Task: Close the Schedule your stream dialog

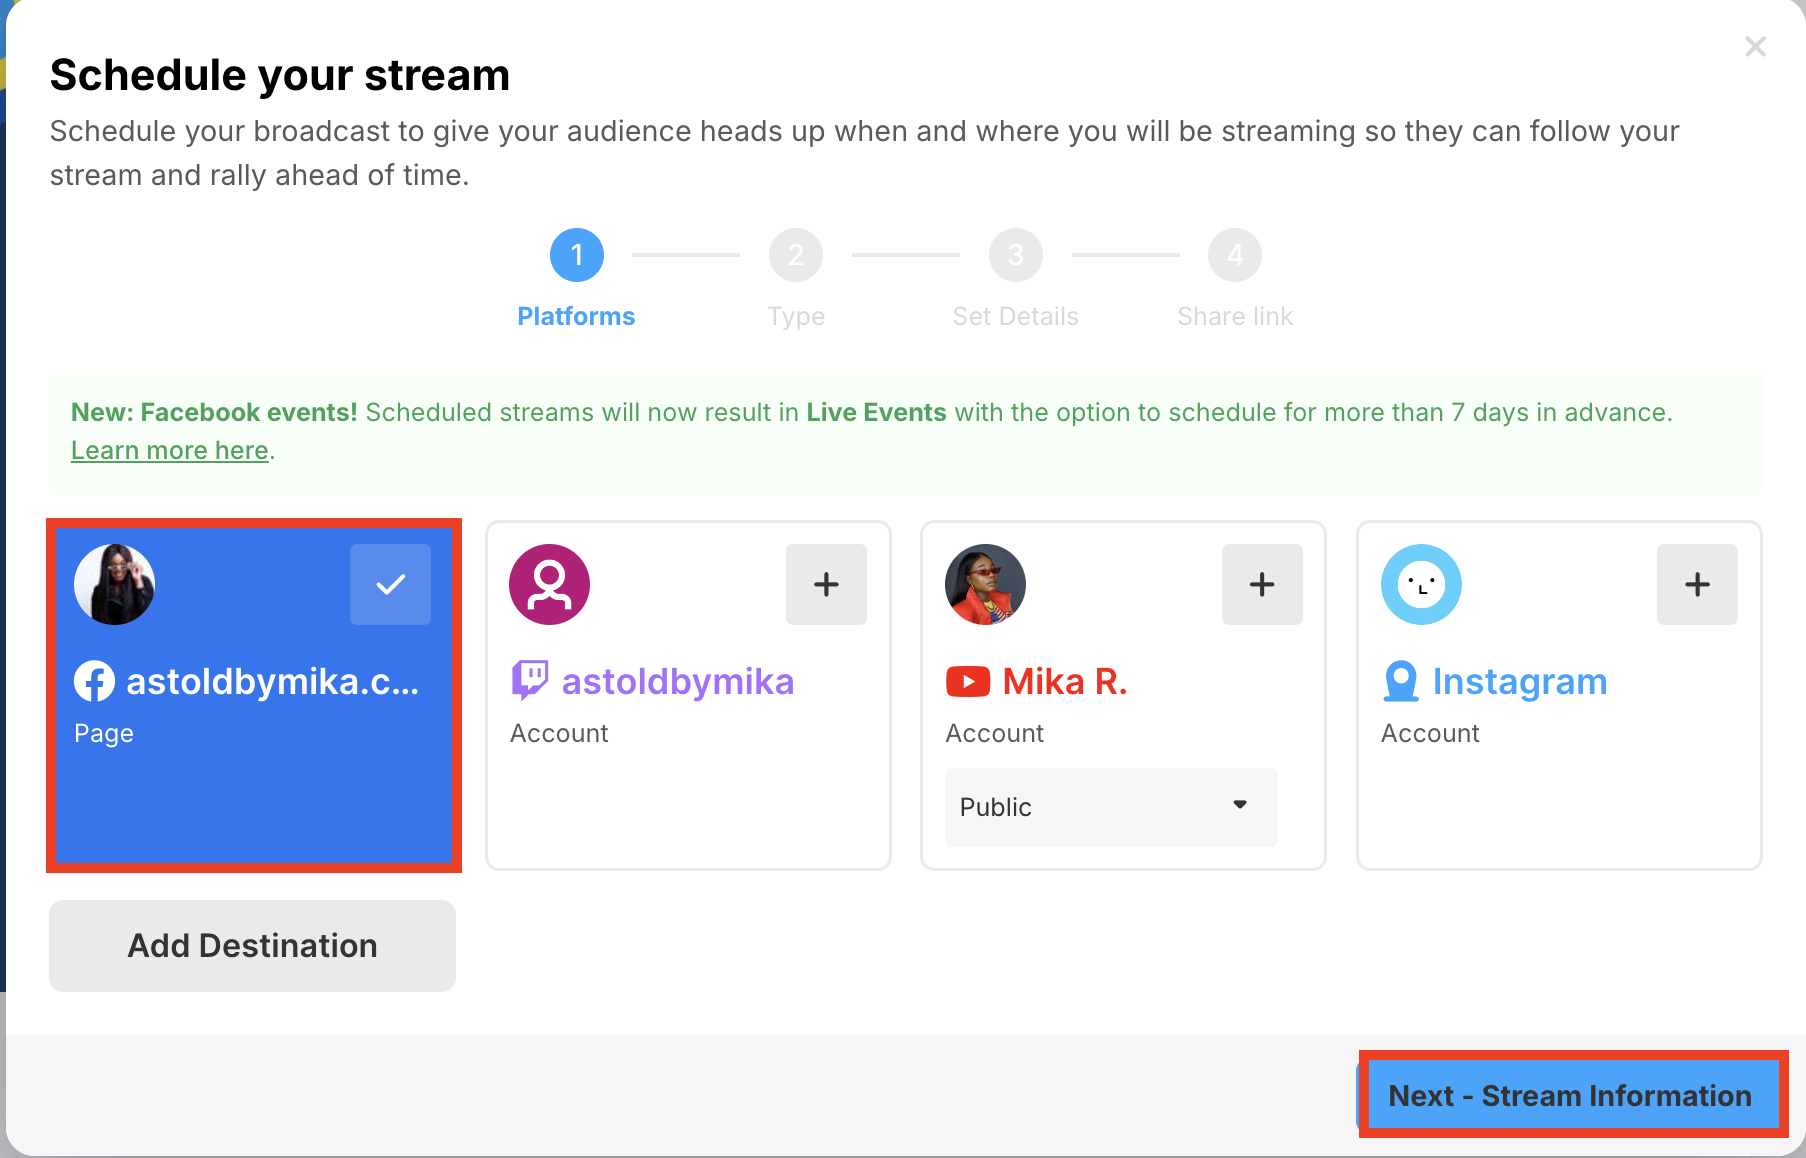Action: pos(1755,47)
